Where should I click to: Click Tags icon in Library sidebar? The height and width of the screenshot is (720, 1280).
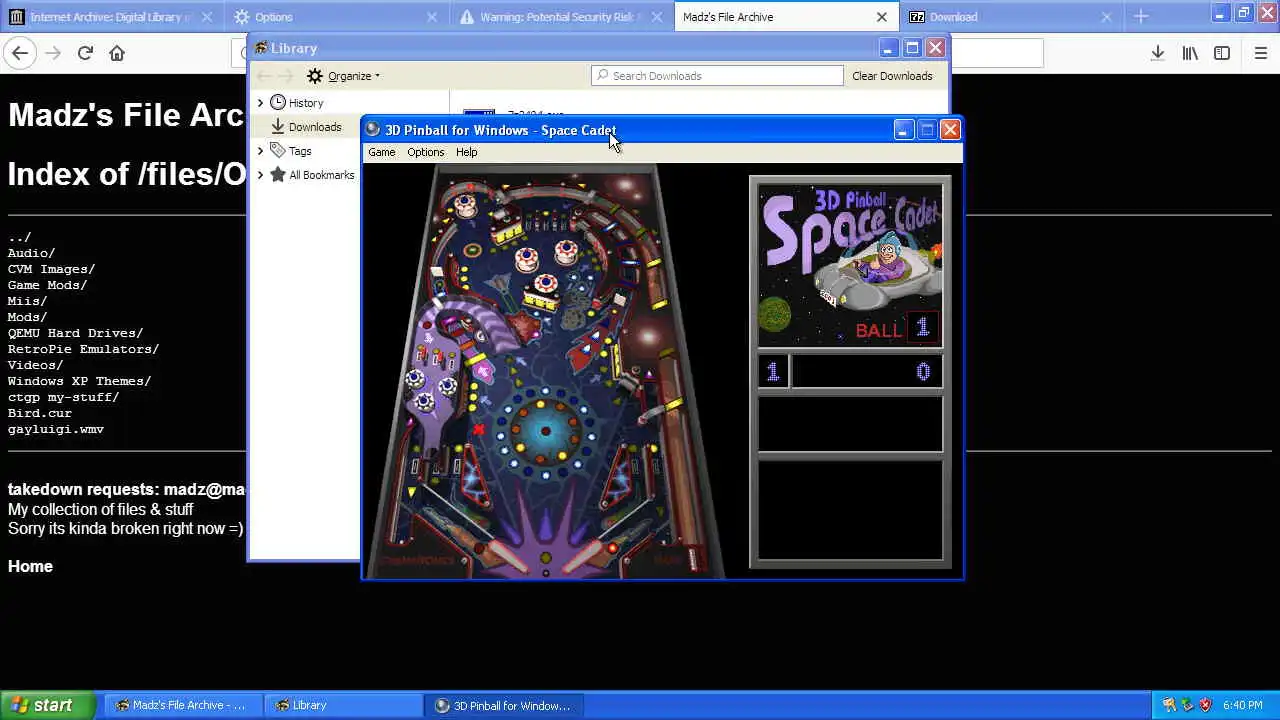[278, 150]
